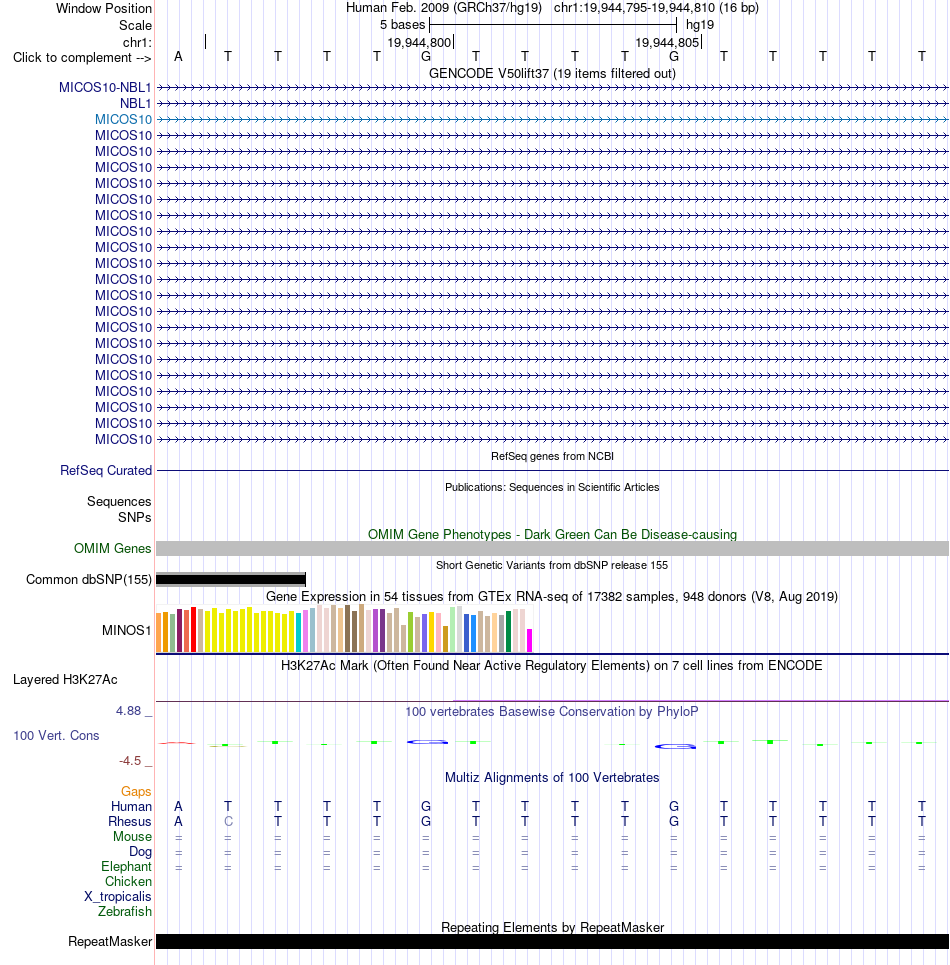Click the mismatched C base in Rhesus row
This screenshot has height=965, width=950.
point(228,822)
